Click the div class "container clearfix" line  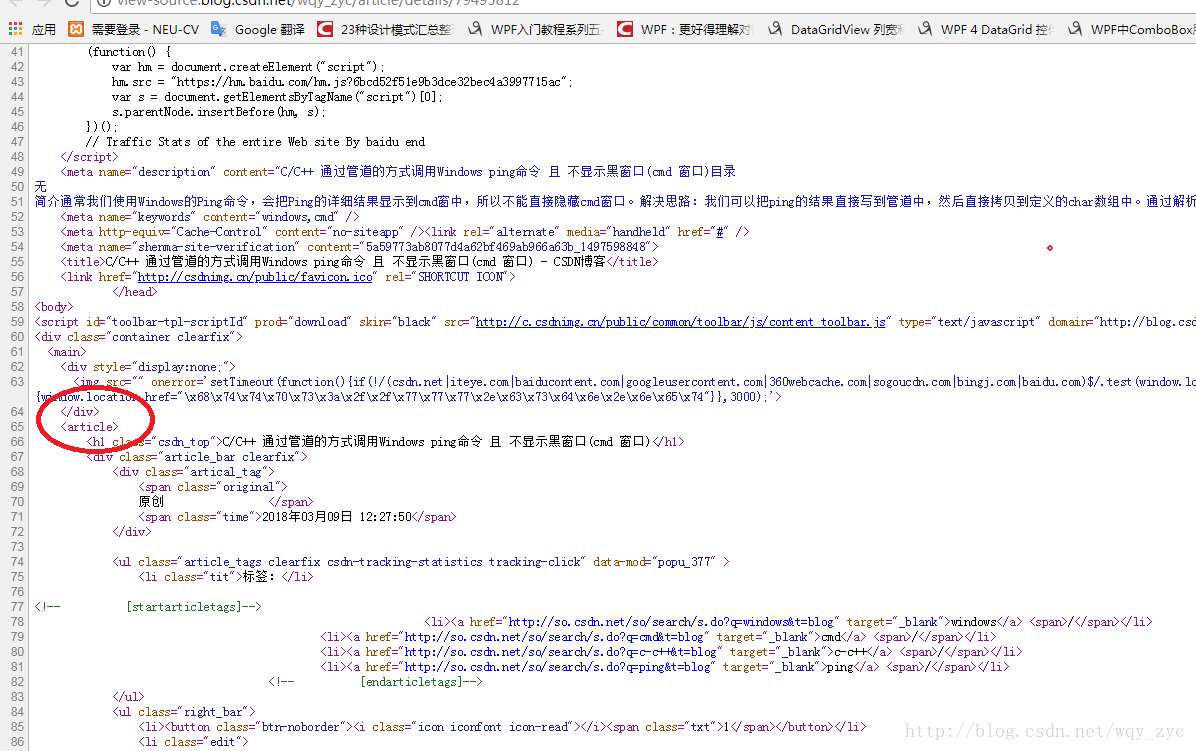(138, 337)
